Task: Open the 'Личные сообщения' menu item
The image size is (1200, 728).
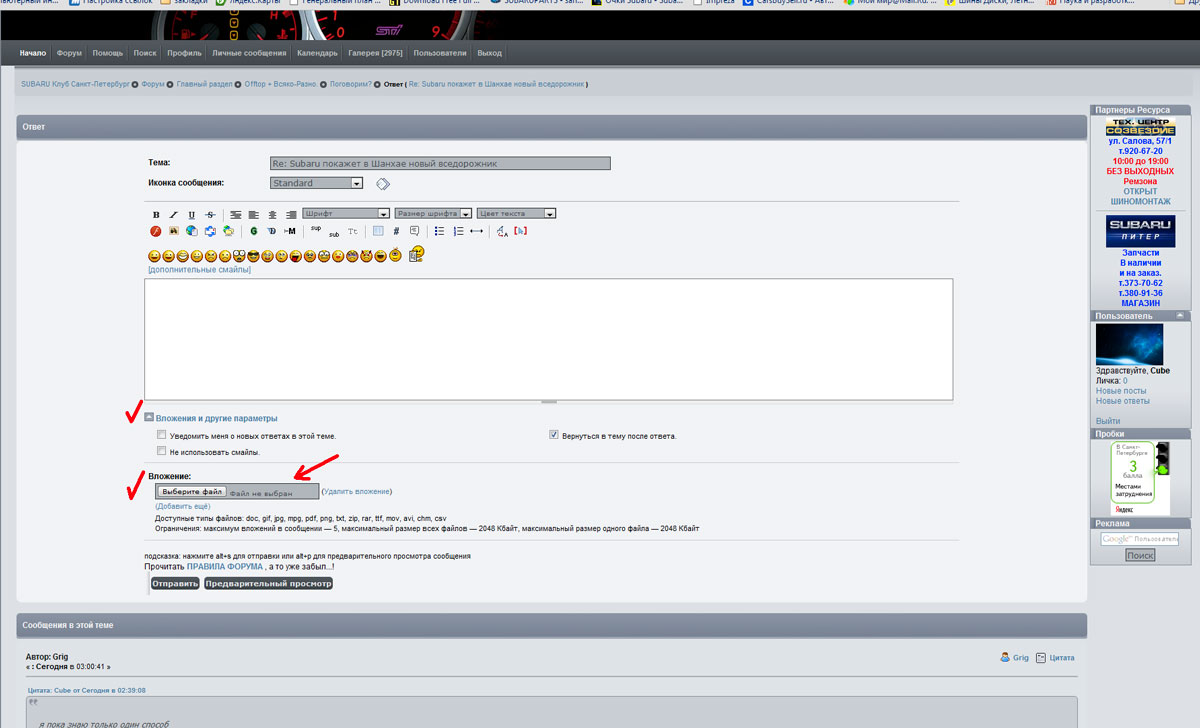Action: coord(249,53)
